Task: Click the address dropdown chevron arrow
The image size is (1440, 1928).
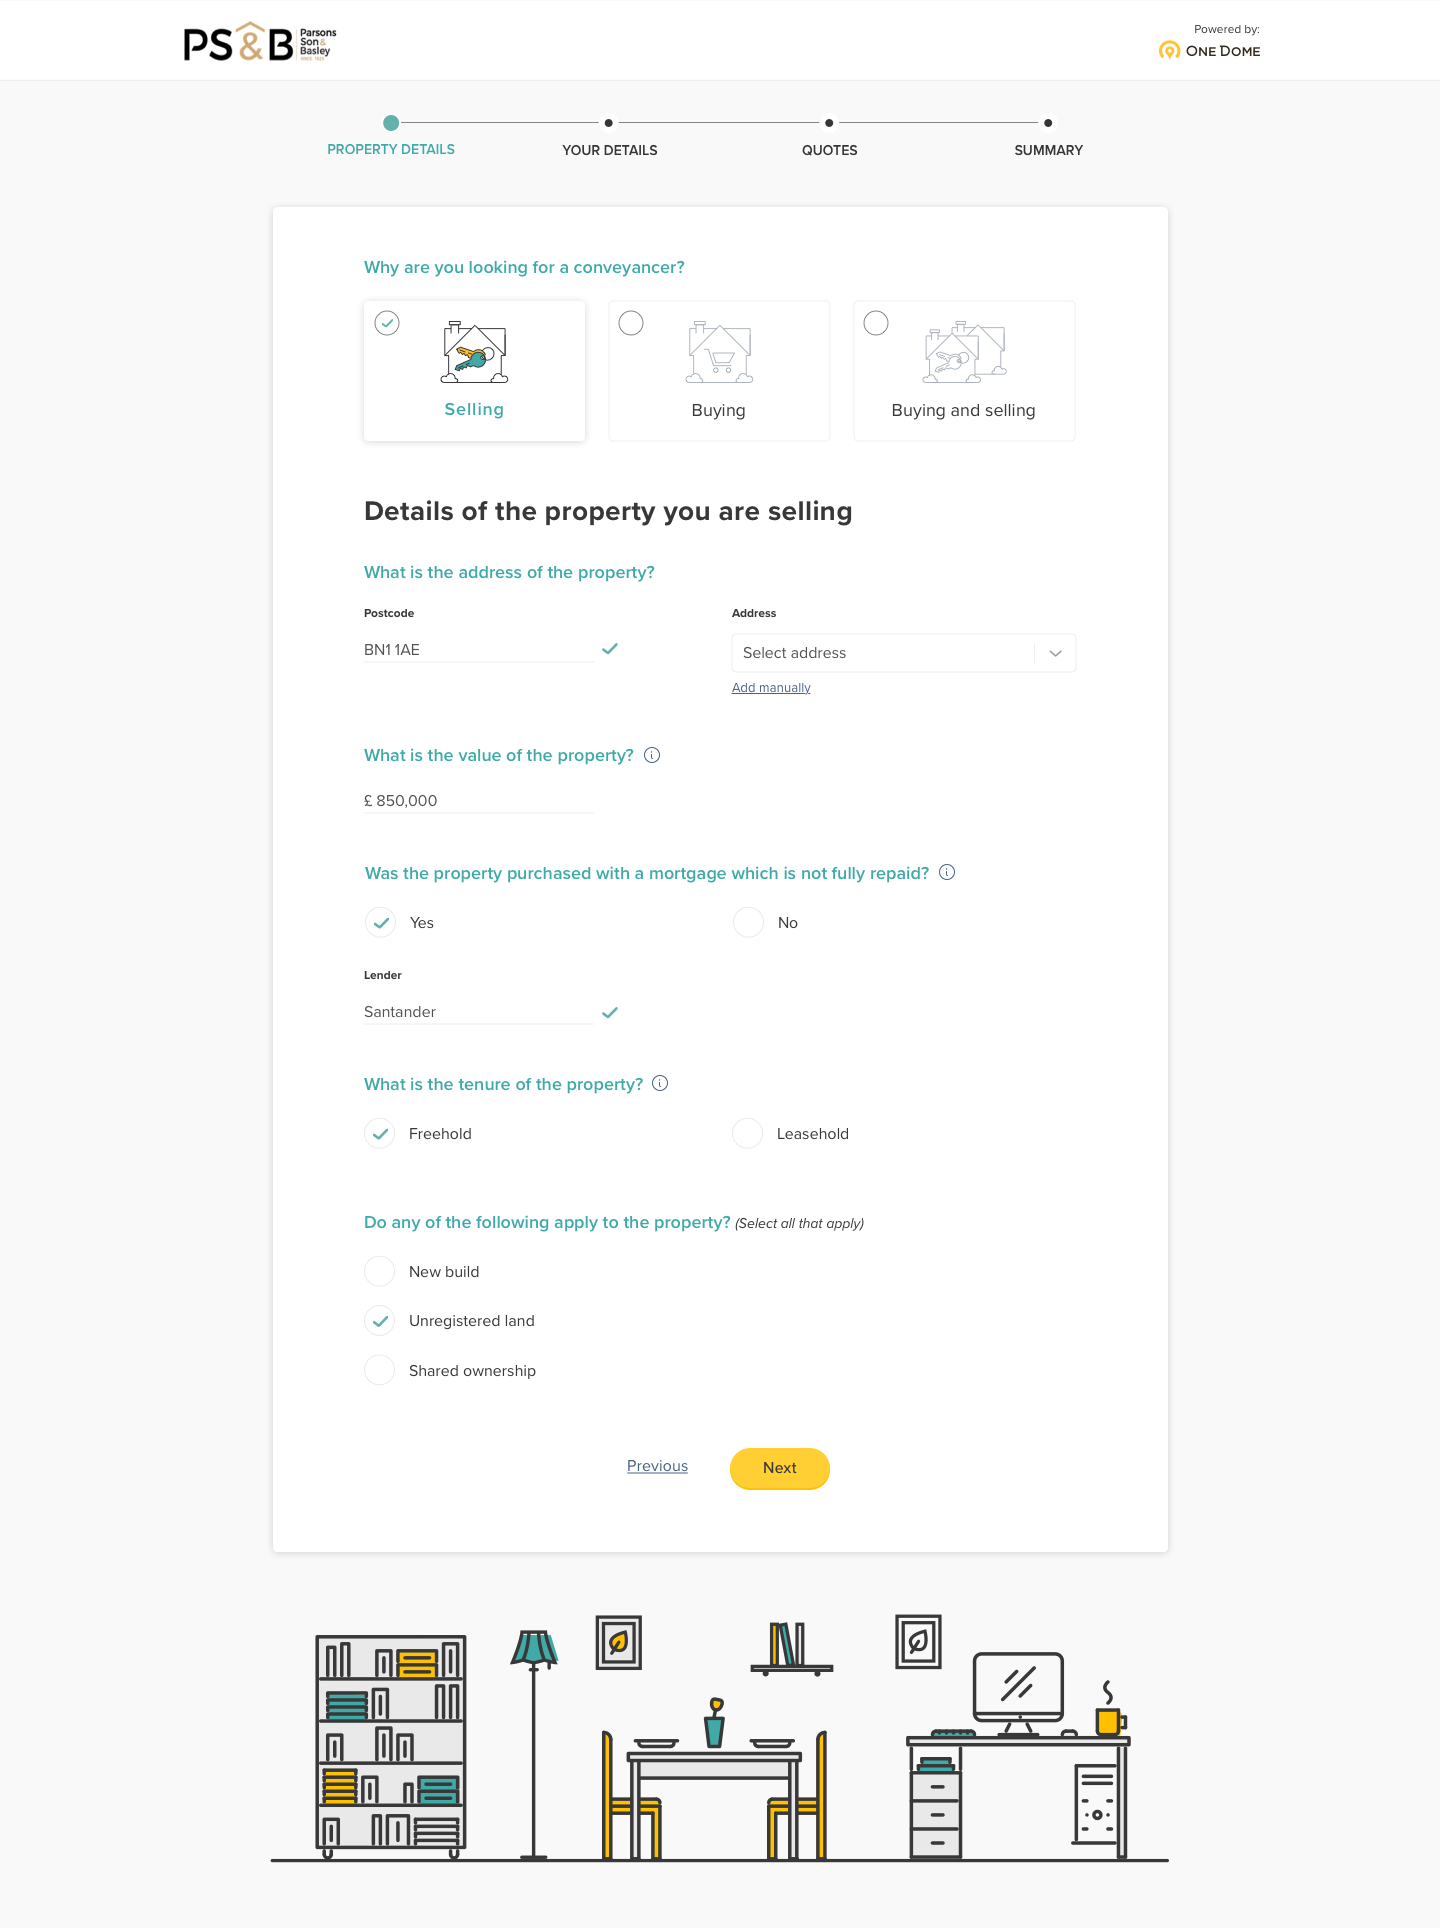Action: pos(1055,653)
